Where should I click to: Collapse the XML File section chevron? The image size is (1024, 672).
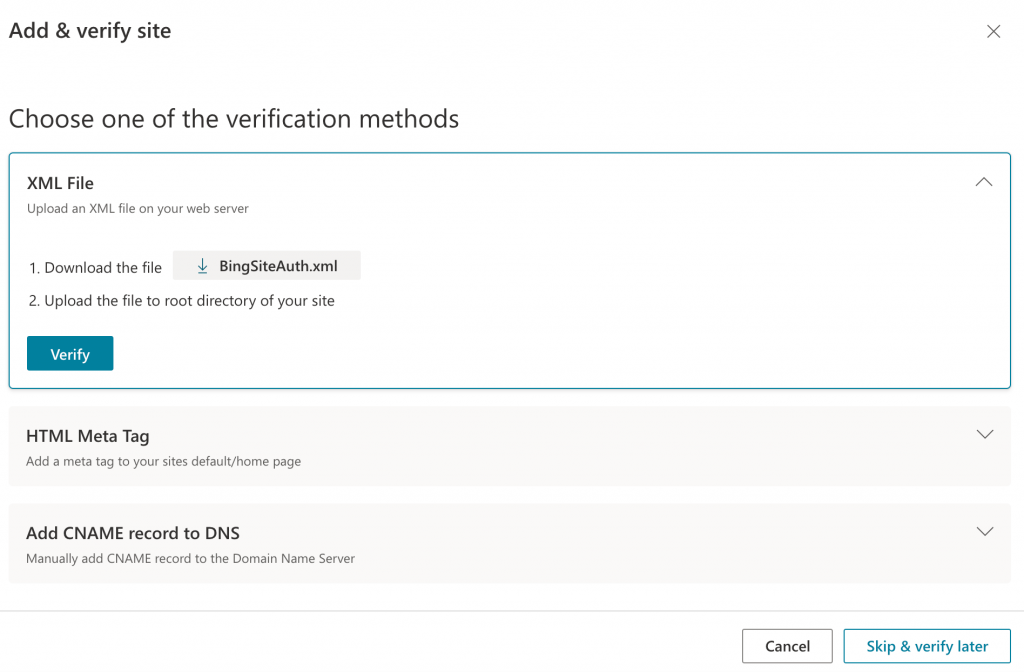point(984,182)
